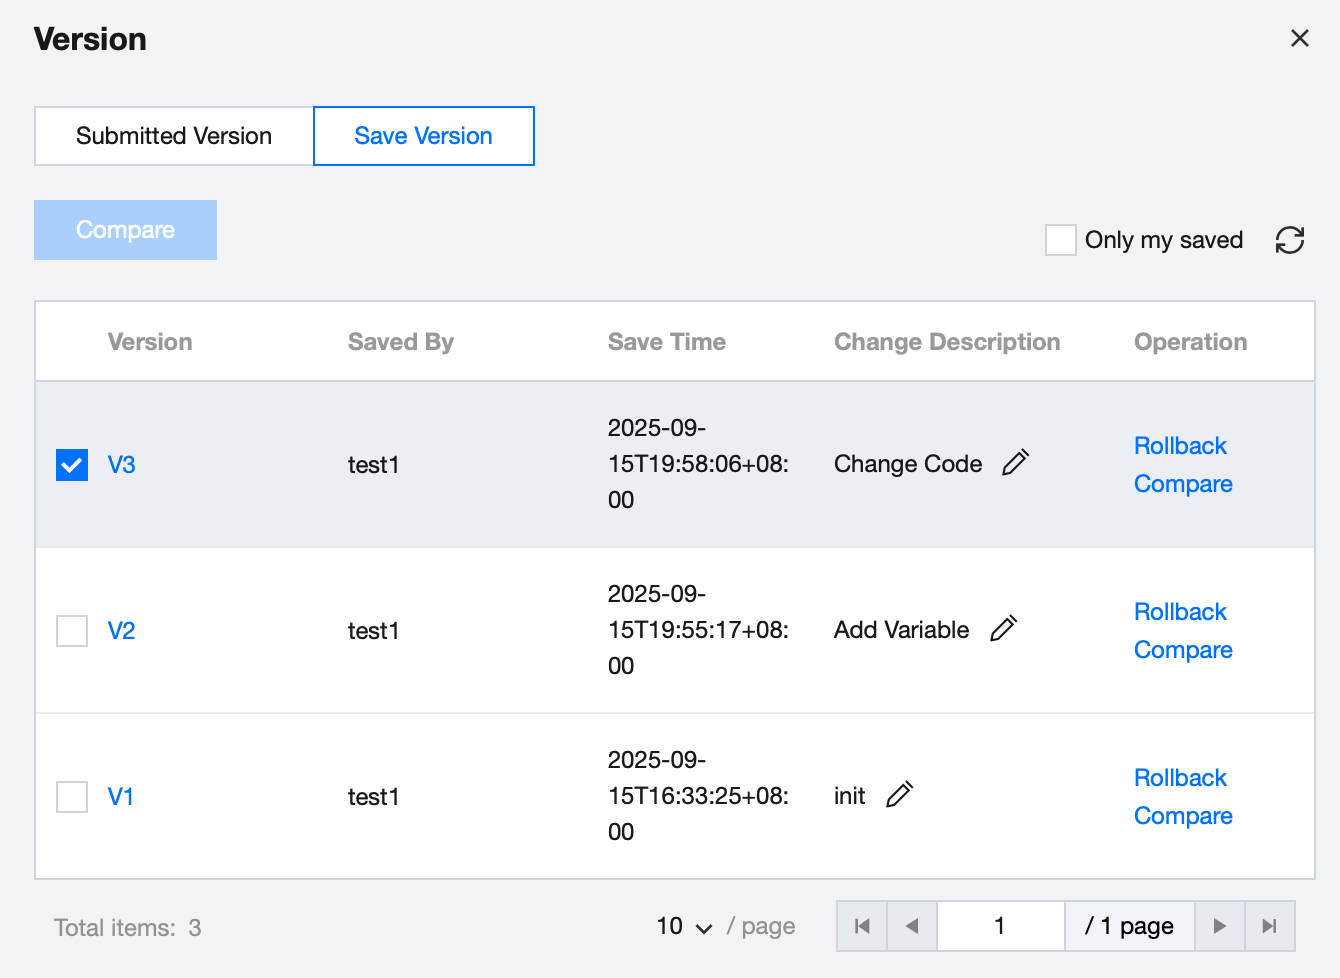Jump to the last page arrow
This screenshot has width=1340, height=978.
pos(1269,926)
